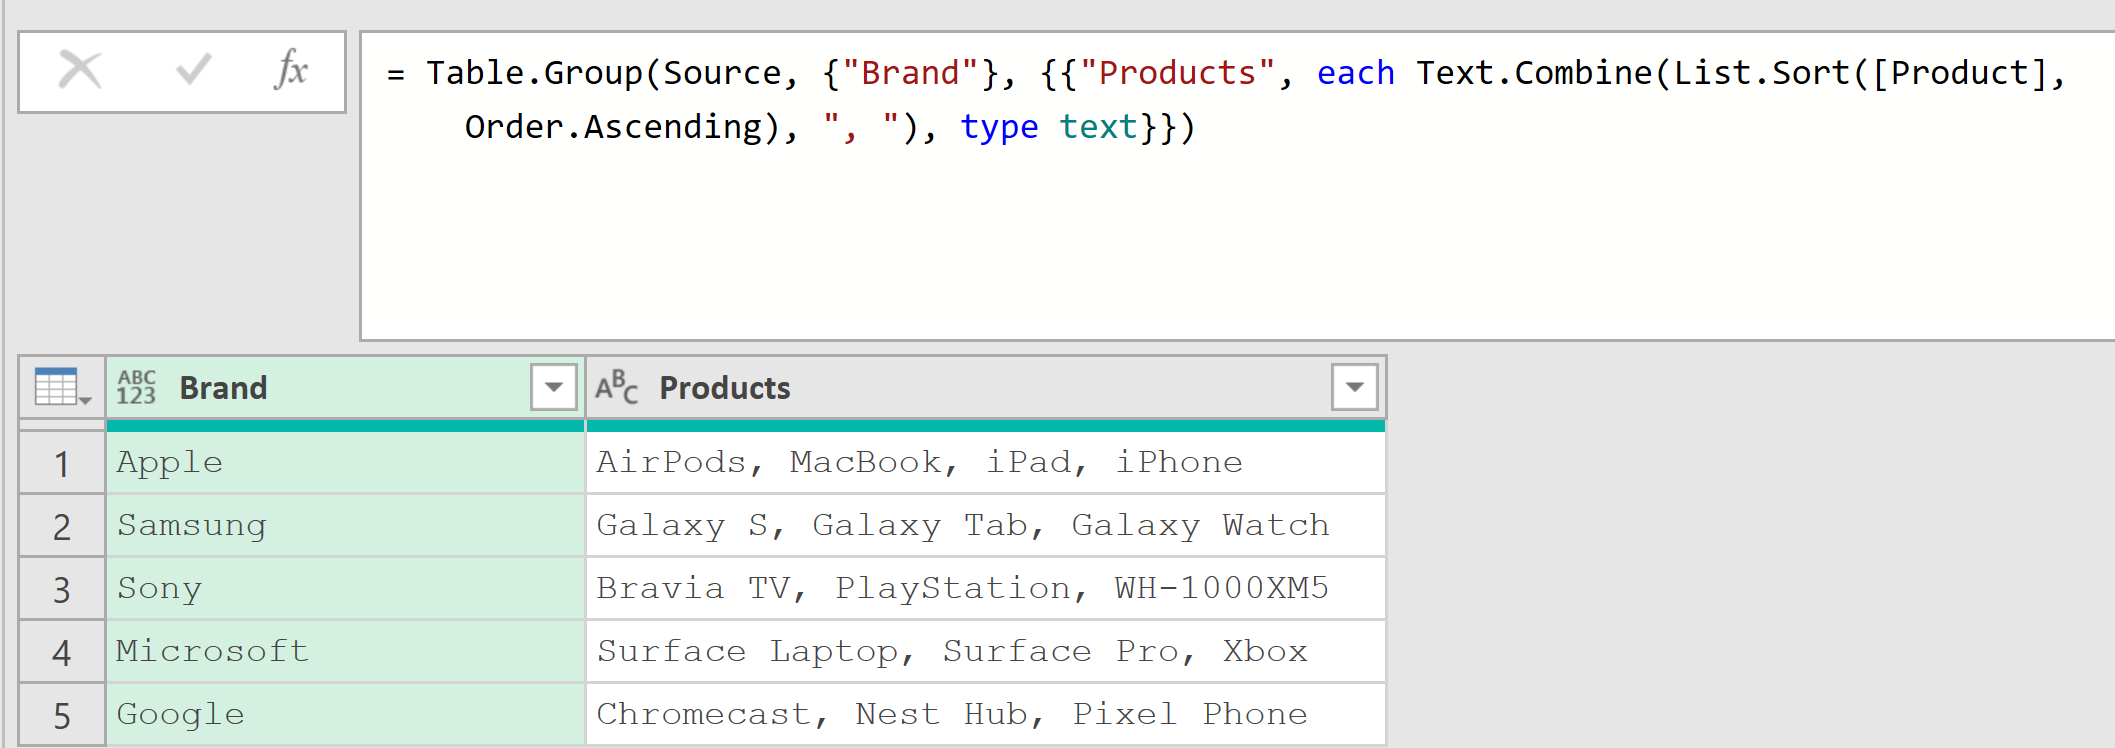Click the cell with AirPods, MacBook, iPad, iPhone
The height and width of the screenshot is (748, 2115).
click(x=985, y=463)
